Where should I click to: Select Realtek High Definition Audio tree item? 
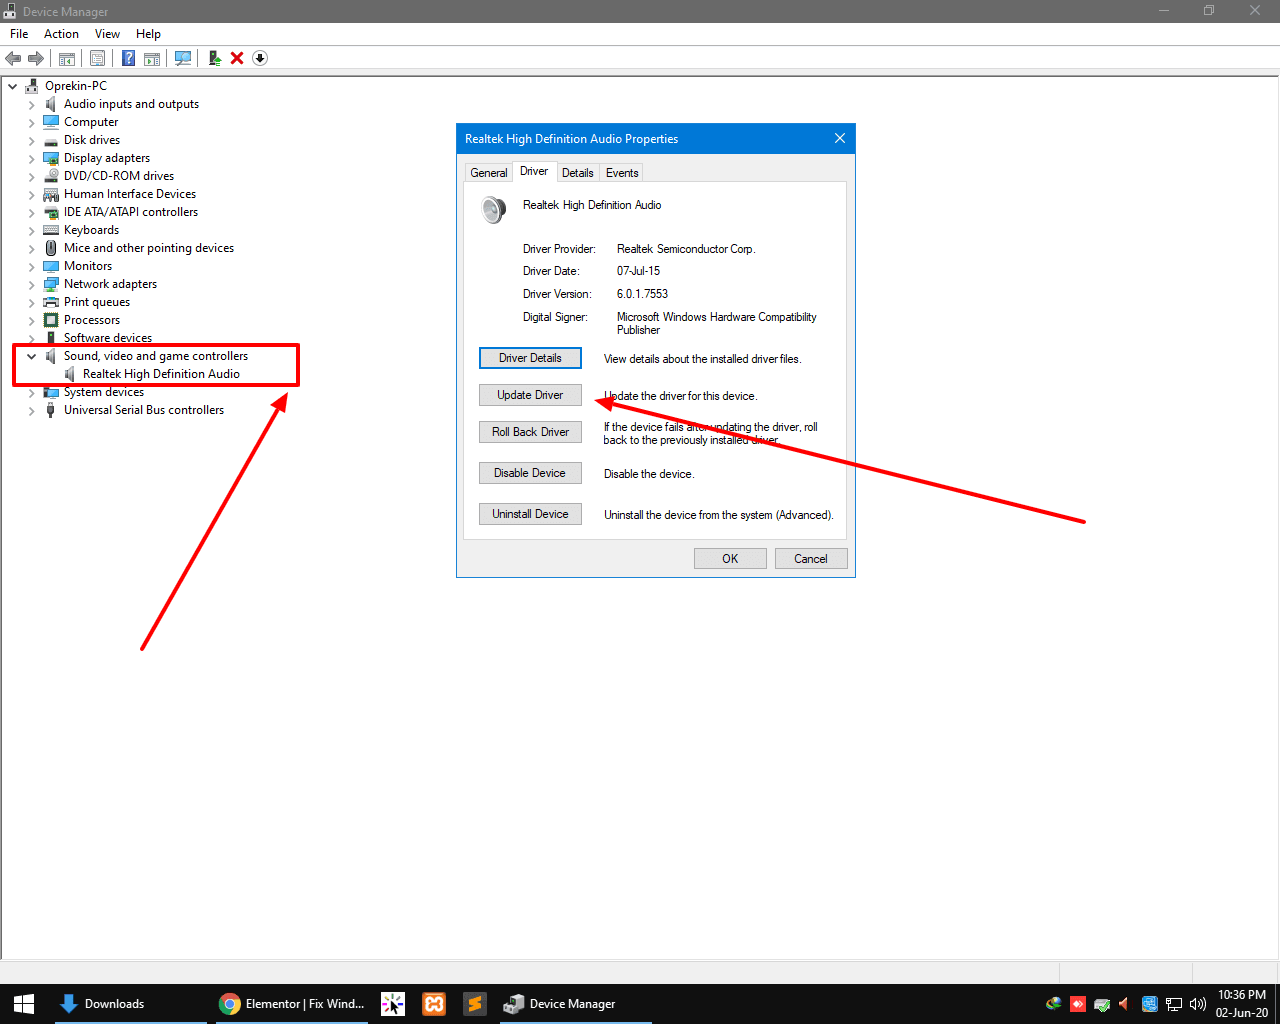tap(161, 374)
